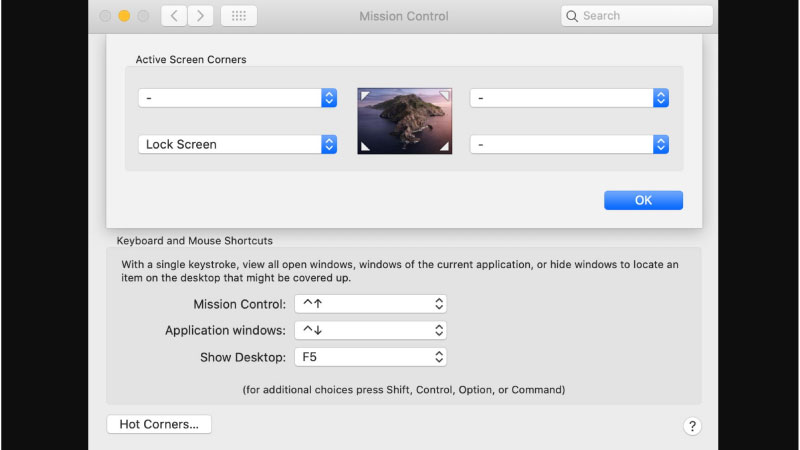The height and width of the screenshot is (450, 800).
Task: Click the desktop preview thumbnail
Action: [405, 121]
